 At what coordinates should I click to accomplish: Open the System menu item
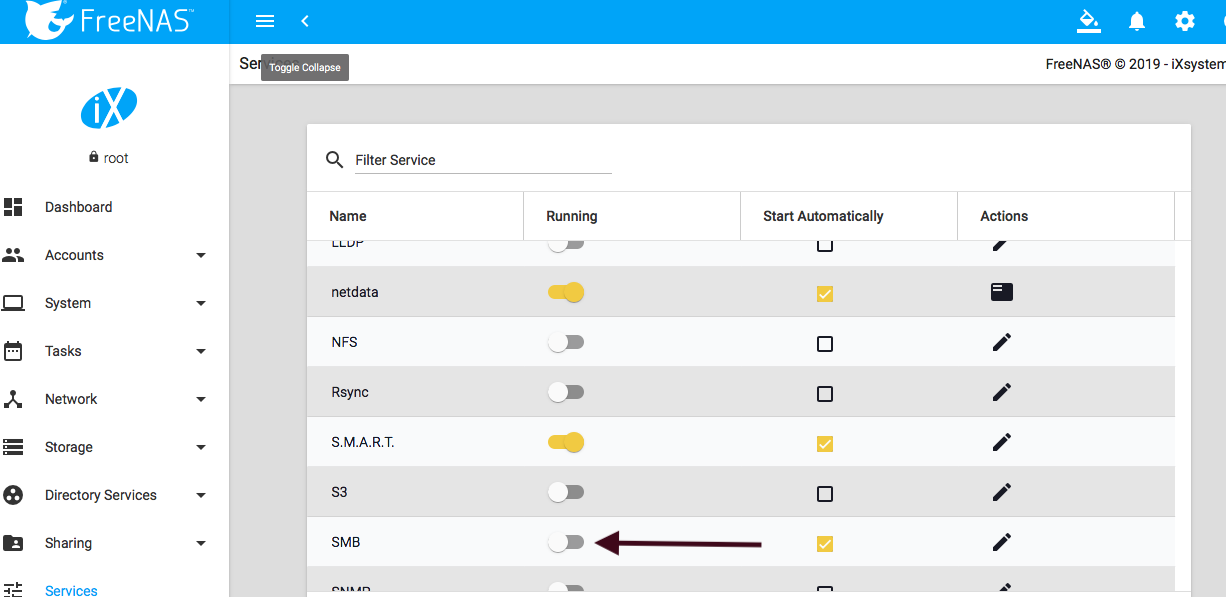(x=68, y=303)
